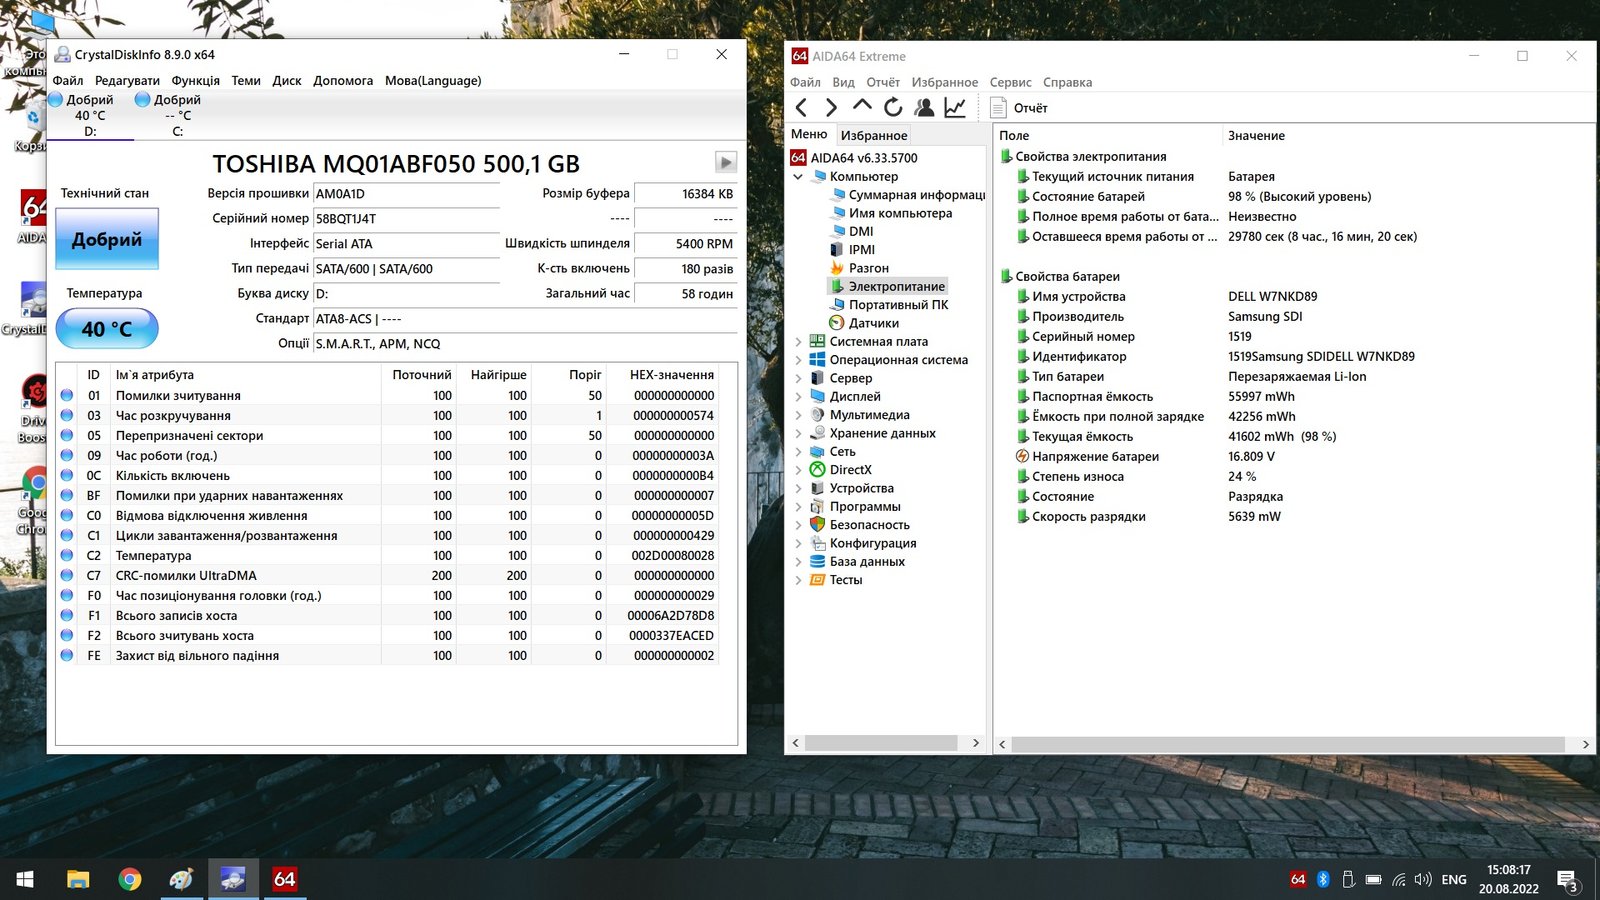Viewport: 1600px width, 900px height.
Task: Click next disk arrow in CrystalDiskInfo
Action: tap(726, 162)
